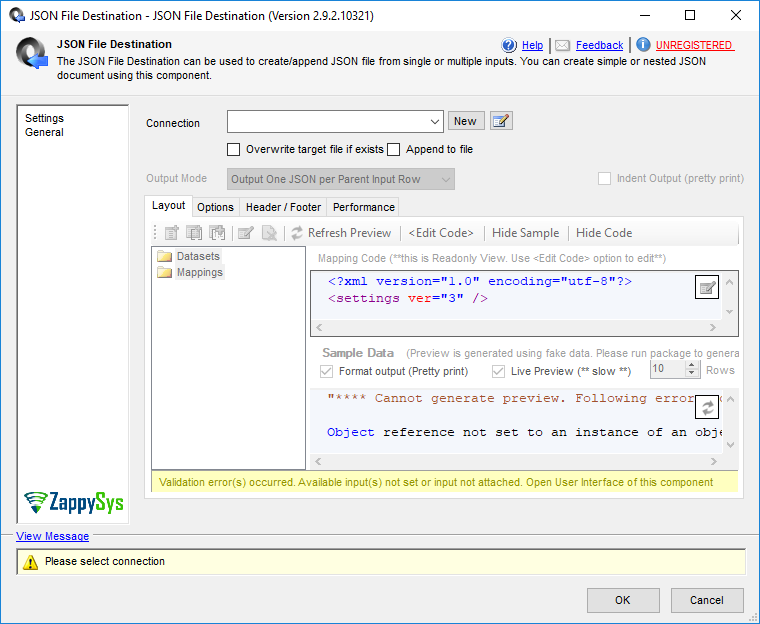Screen dimensions: 760x624
Task: Click the sample Rows number field
Action: (x=667, y=369)
